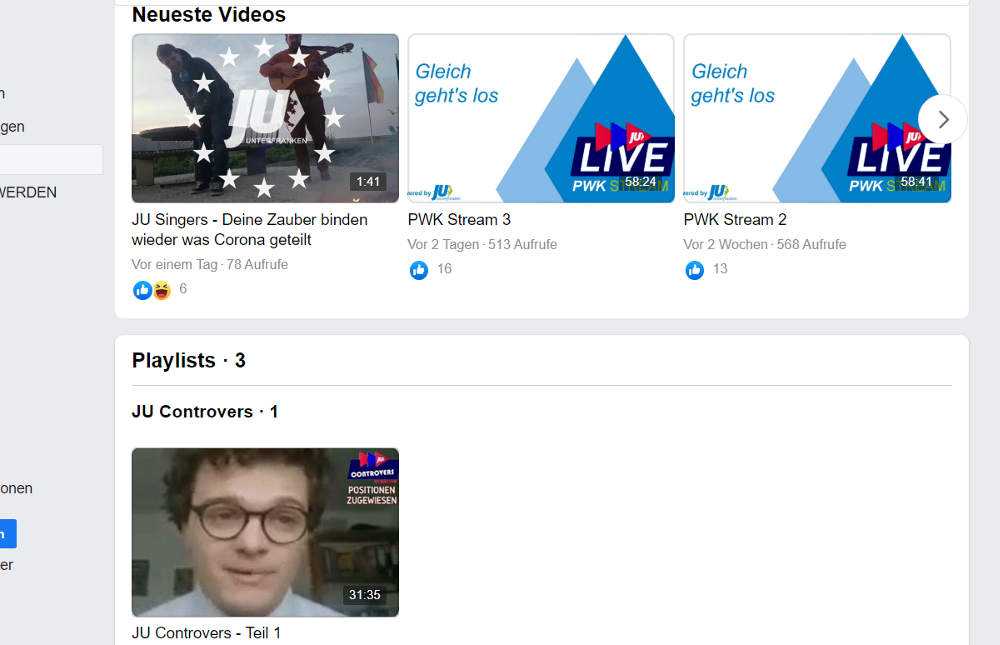This screenshot has width=1000, height=645.
Task: Open the PWK Stream 2 title link
Action: tap(735, 219)
